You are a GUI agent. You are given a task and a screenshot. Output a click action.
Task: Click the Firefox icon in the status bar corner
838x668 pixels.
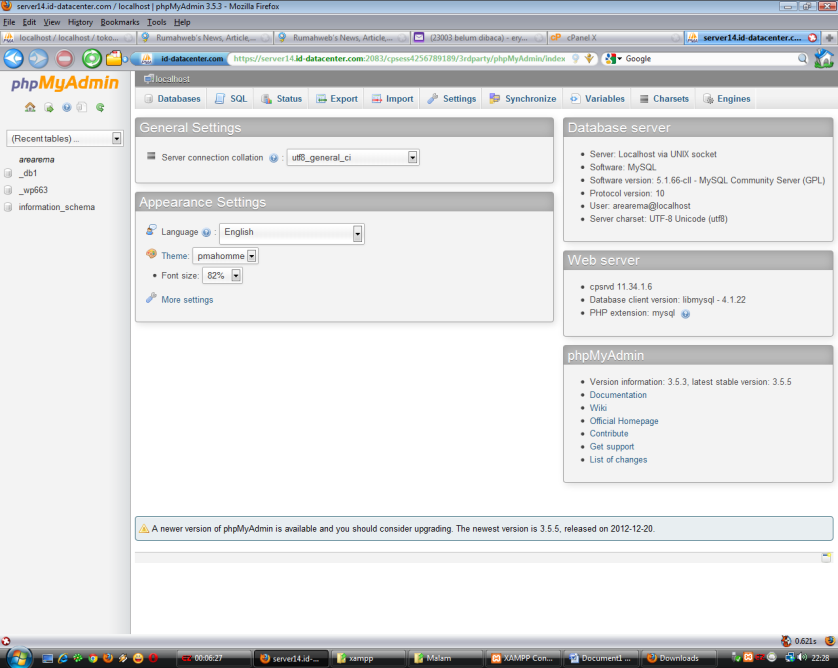pos(829,641)
